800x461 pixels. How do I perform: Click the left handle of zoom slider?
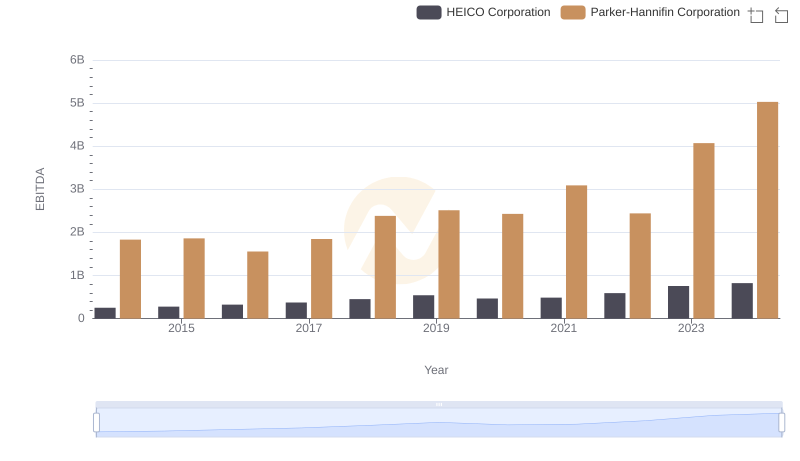tap(96, 422)
